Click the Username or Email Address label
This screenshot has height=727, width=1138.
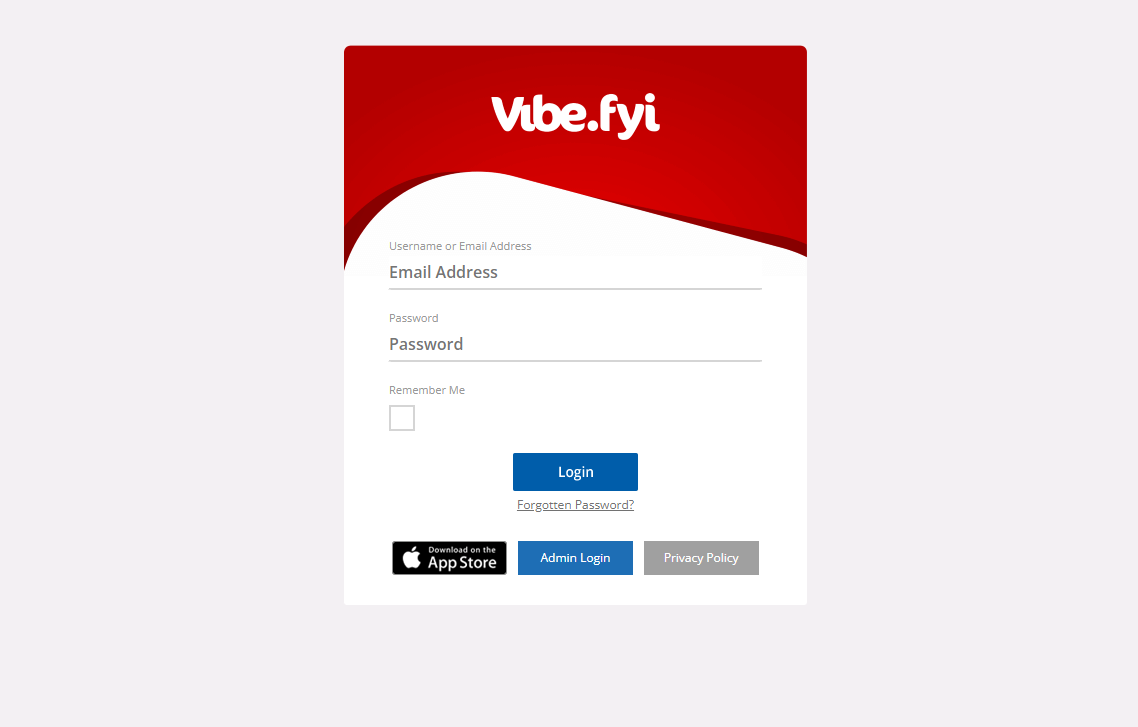tap(460, 246)
